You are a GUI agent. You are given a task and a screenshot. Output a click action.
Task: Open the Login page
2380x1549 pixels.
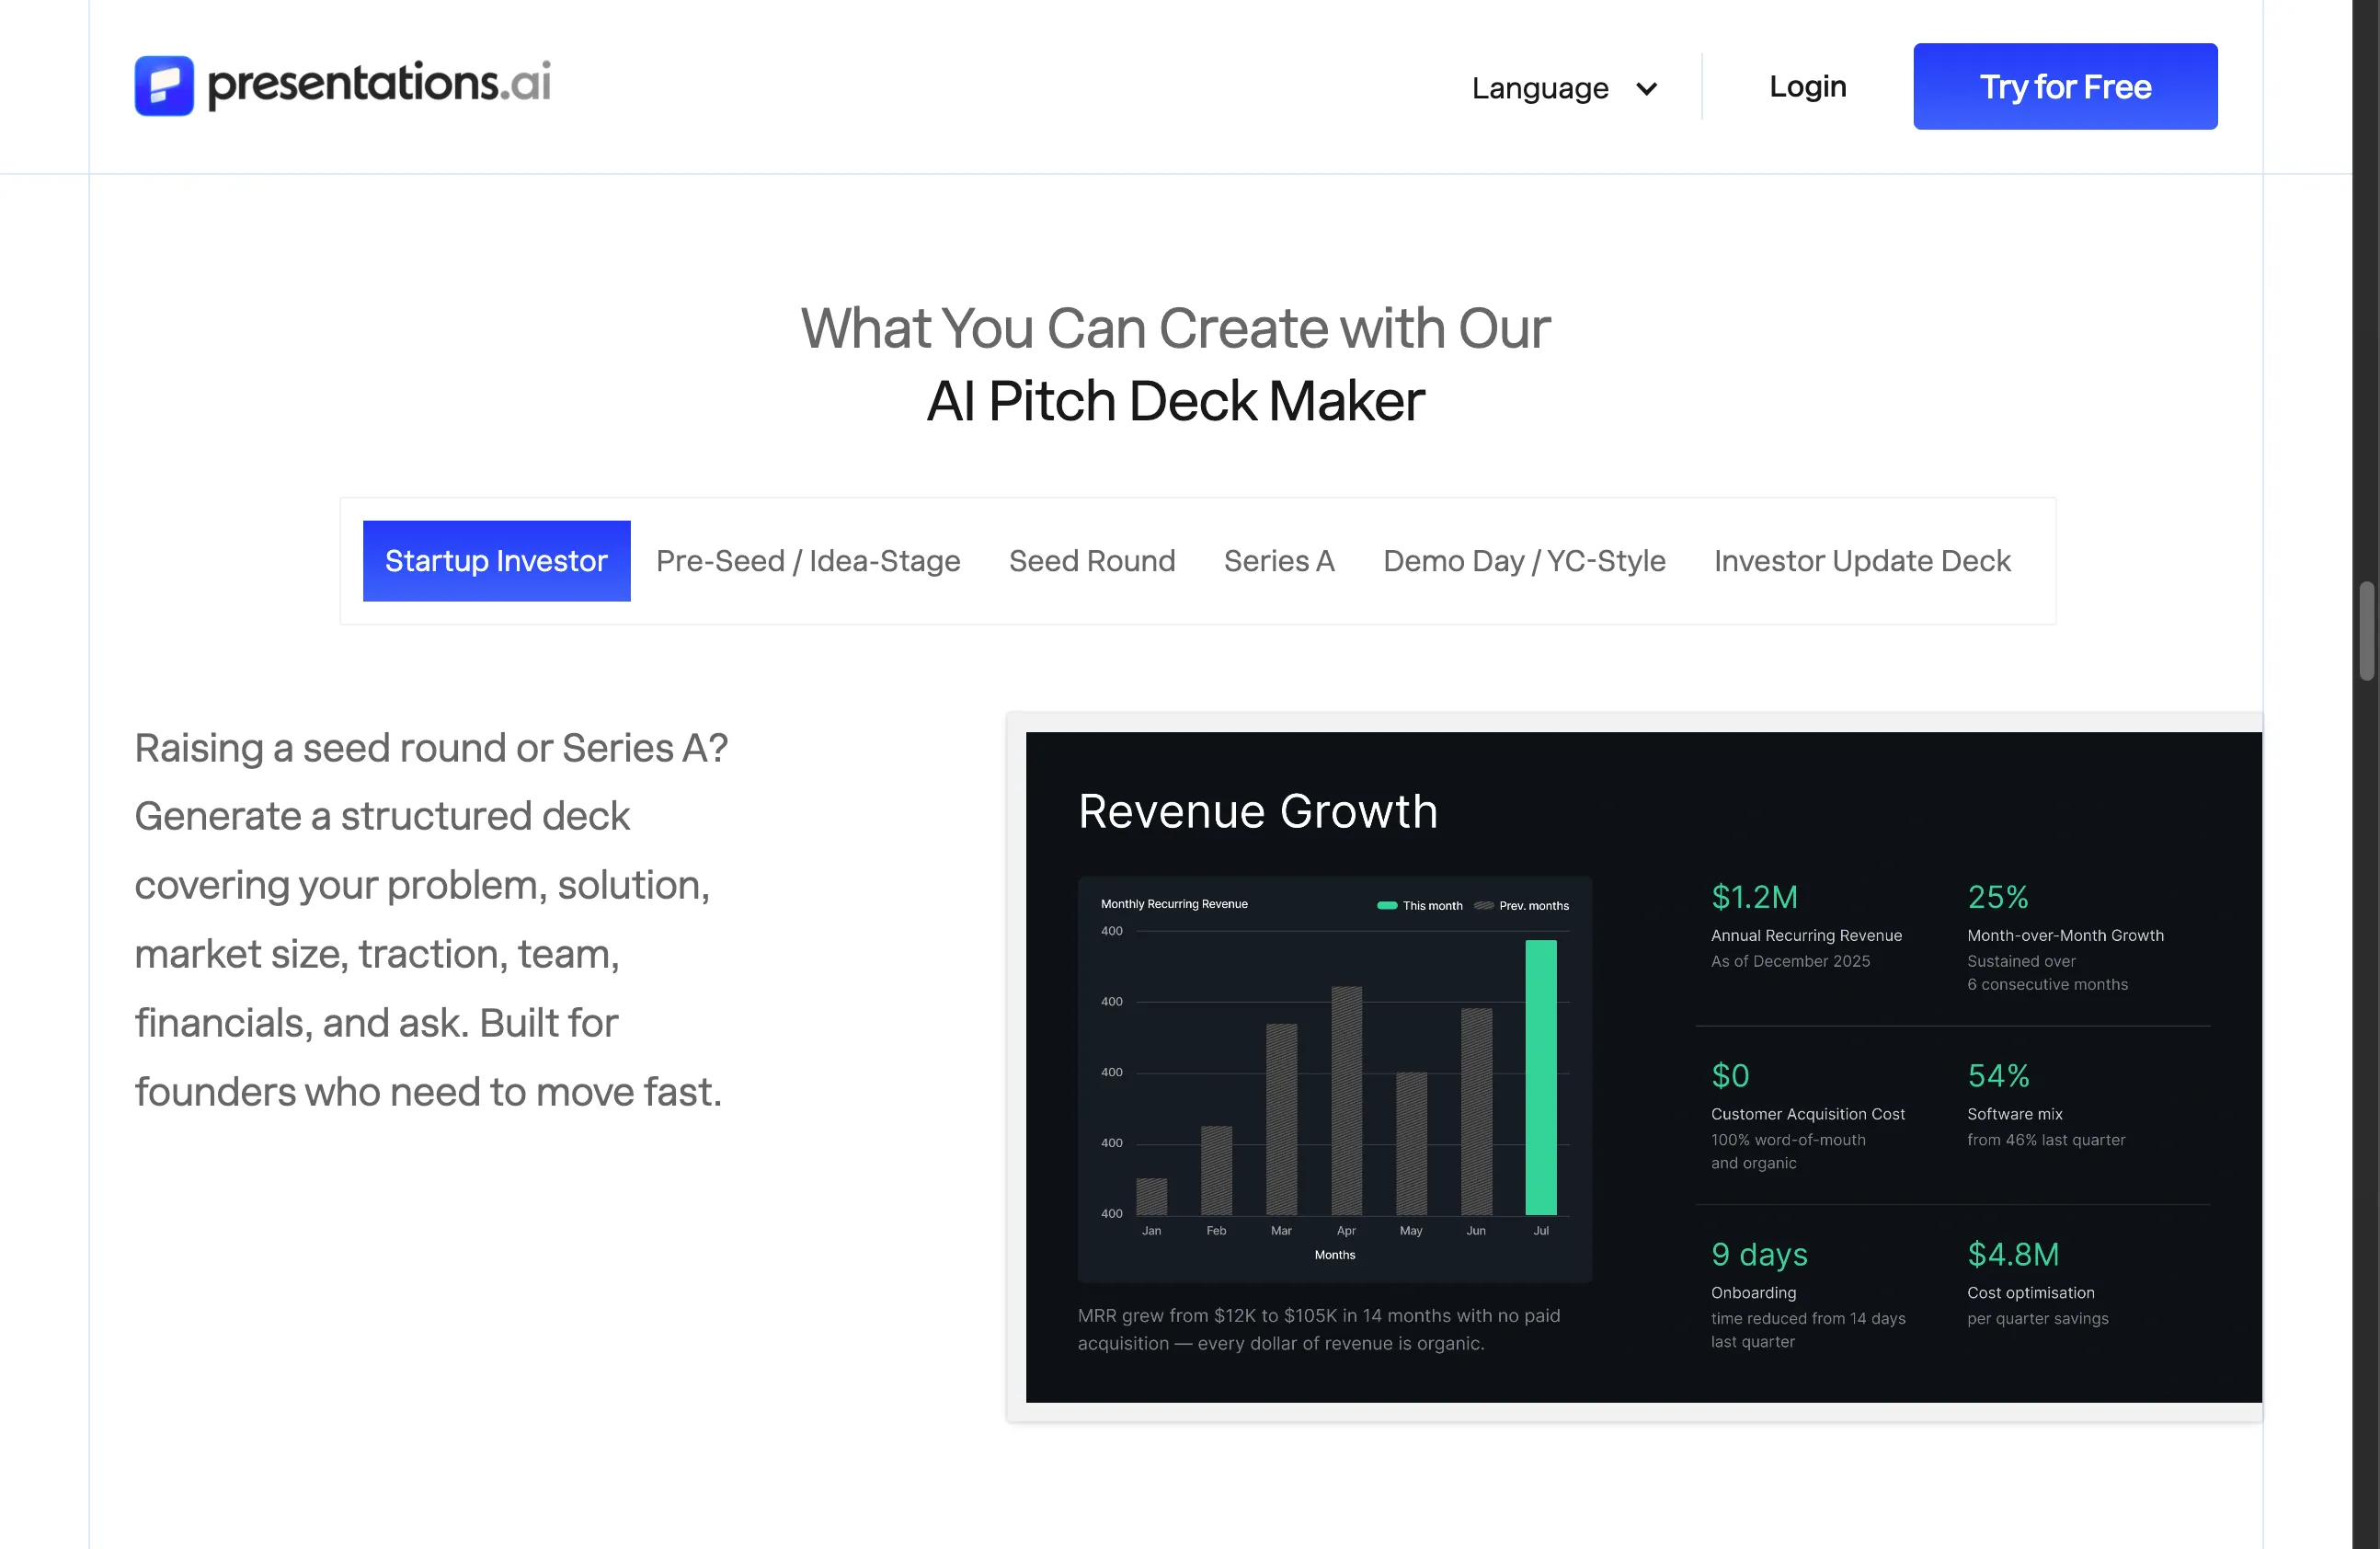click(x=1807, y=86)
